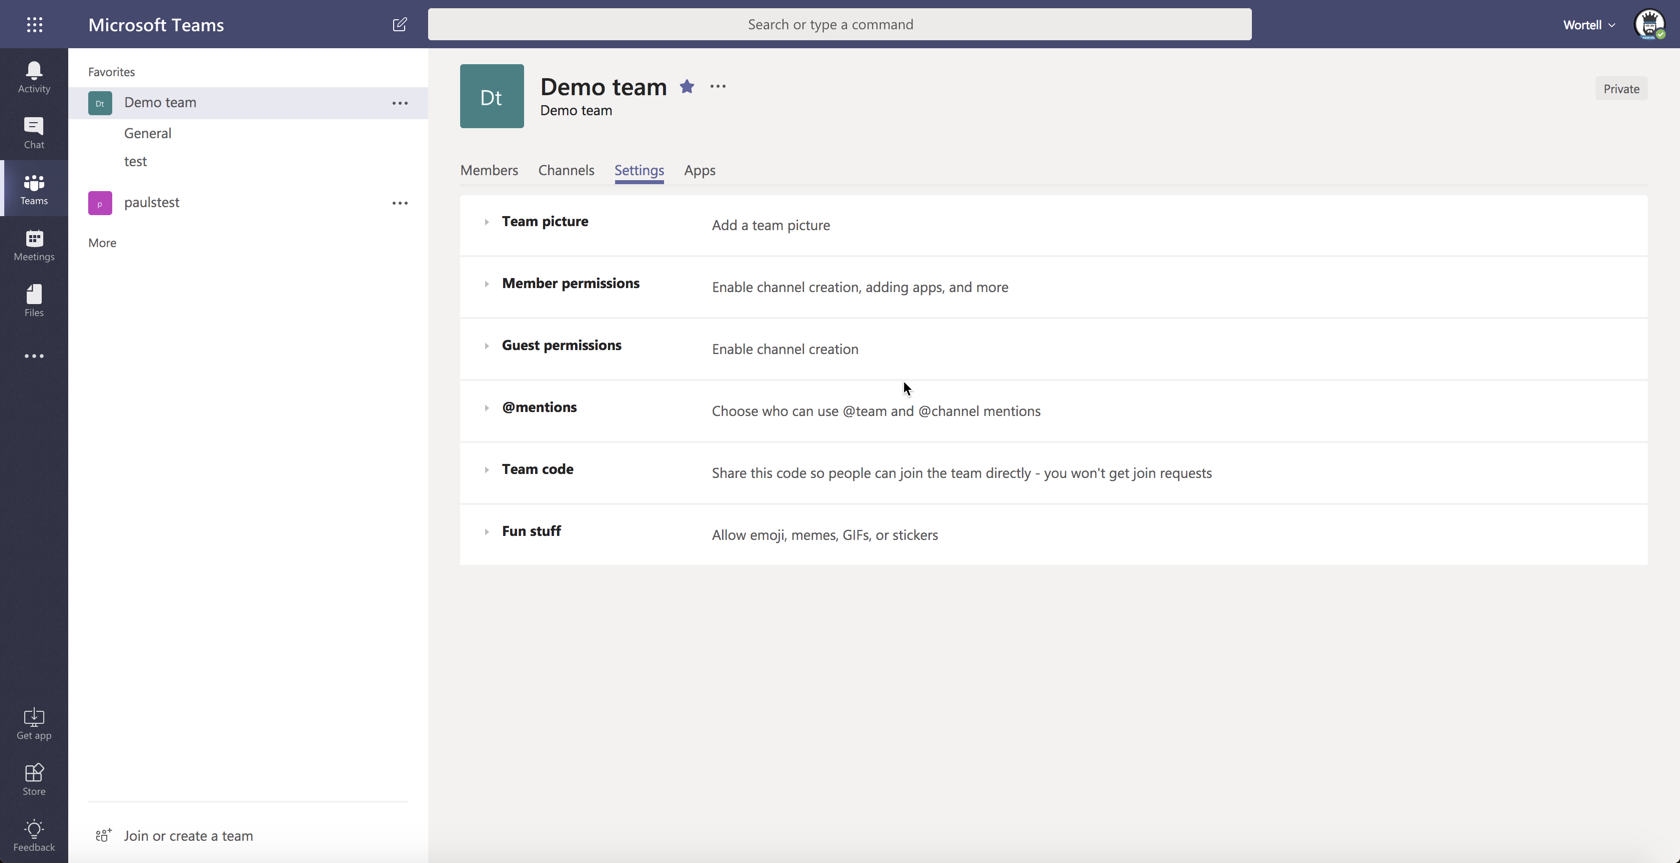This screenshot has width=1680, height=863.
Task: Expand the Team picture section
Action: click(486, 222)
